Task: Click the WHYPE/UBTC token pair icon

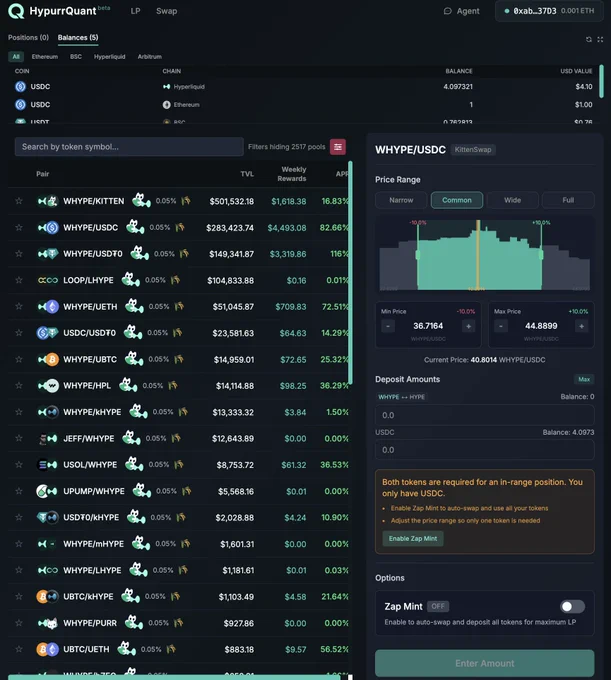Action: click(x=48, y=359)
